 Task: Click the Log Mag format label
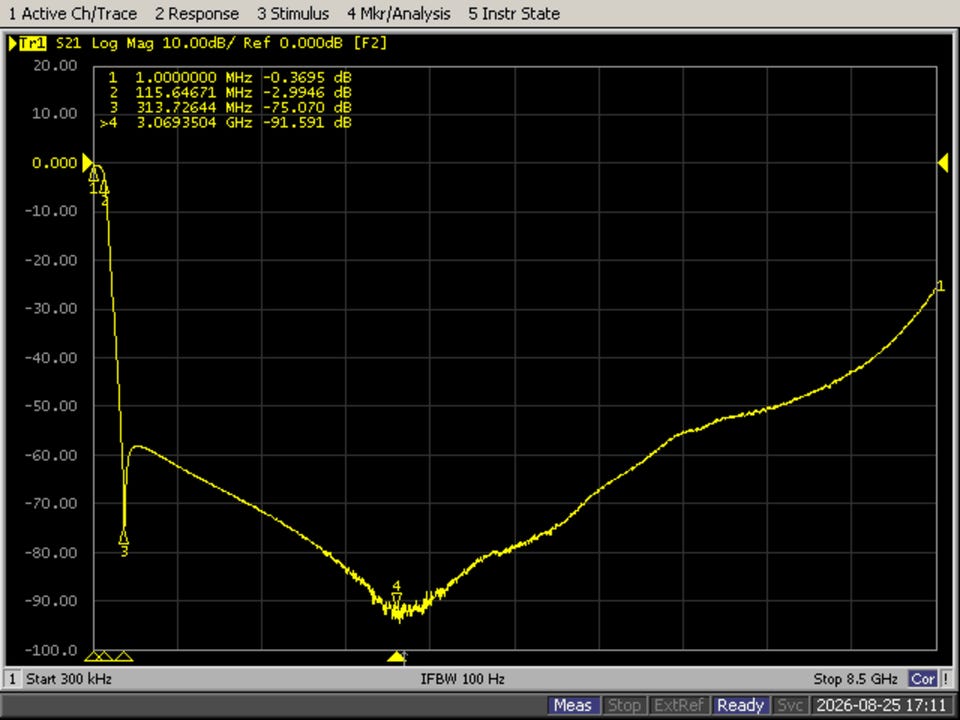tap(122, 43)
